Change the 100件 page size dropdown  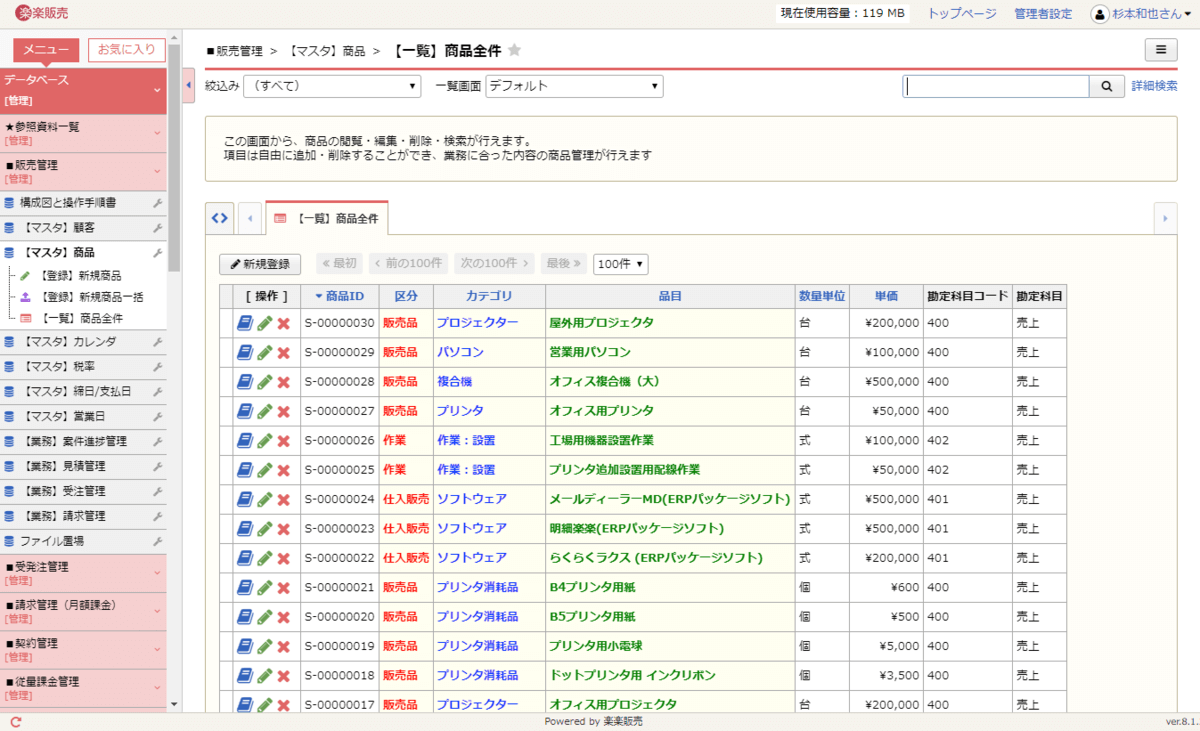coord(620,264)
